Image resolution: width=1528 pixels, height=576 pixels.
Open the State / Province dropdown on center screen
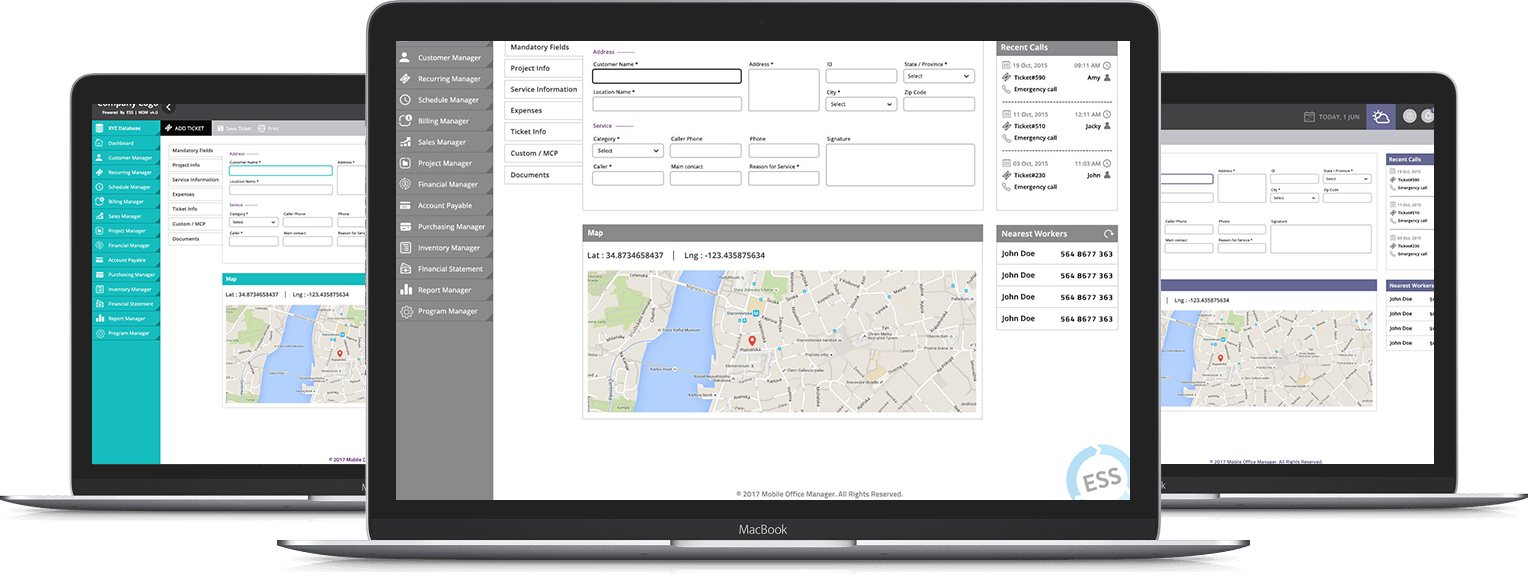click(938, 76)
